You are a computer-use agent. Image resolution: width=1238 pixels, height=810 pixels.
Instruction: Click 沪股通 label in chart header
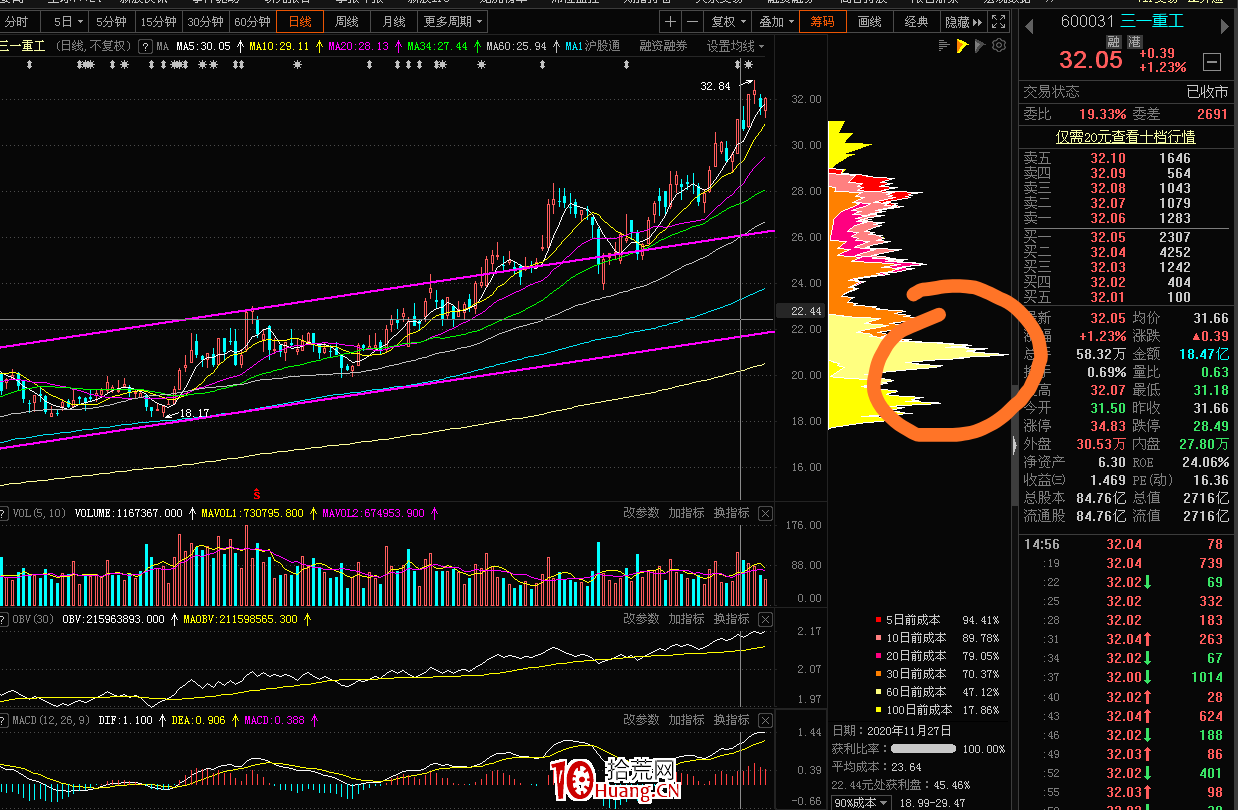(602, 46)
